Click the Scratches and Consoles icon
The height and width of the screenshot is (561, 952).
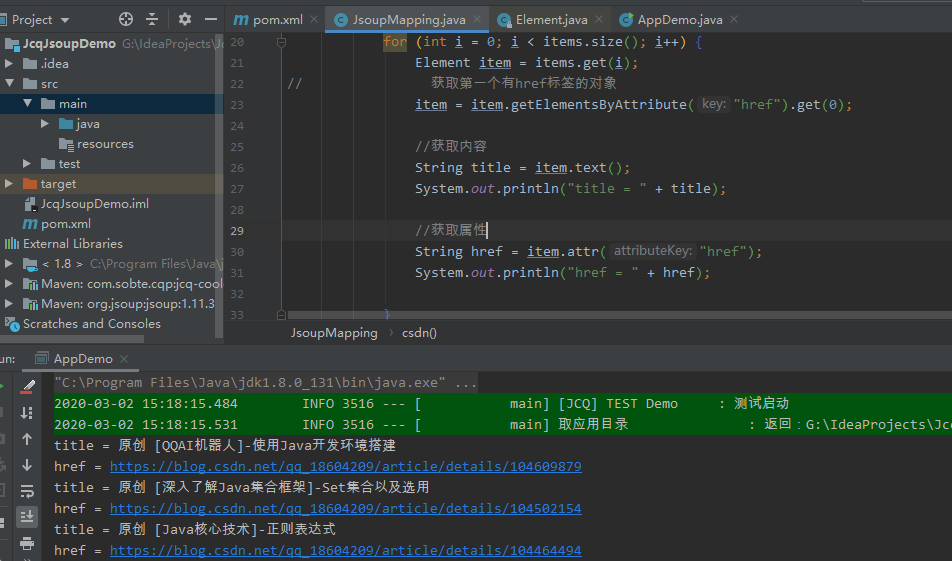coord(12,324)
